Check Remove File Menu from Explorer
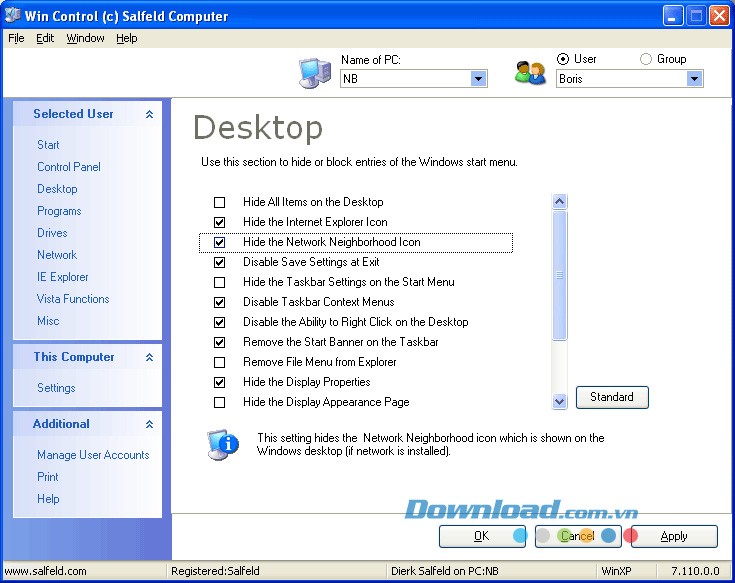The image size is (735, 583). [220, 362]
